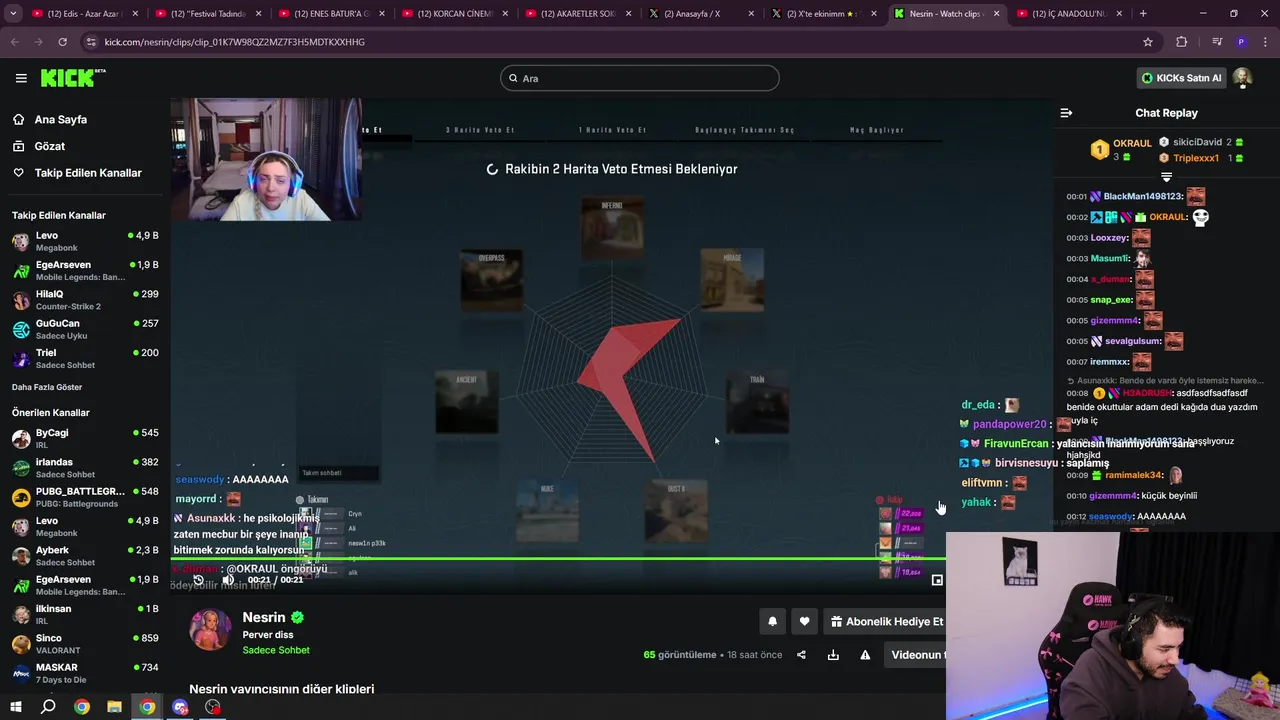The width and height of the screenshot is (1280, 720).
Task: Collapse the Chat Replay panel icon
Action: click(1066, 113)
